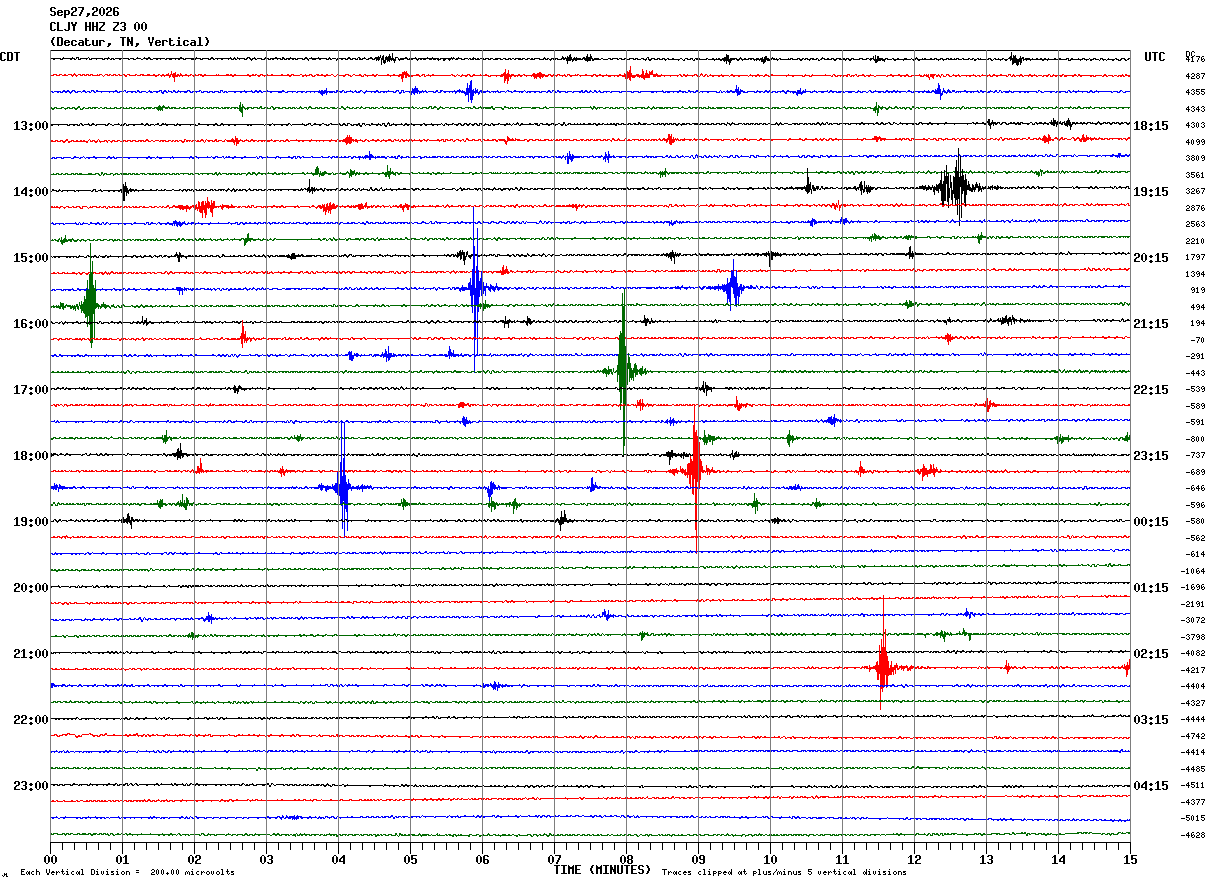The image size is (1210, 886).
Task: Click the Traces clipped footer note
Action: coord(784,873)
